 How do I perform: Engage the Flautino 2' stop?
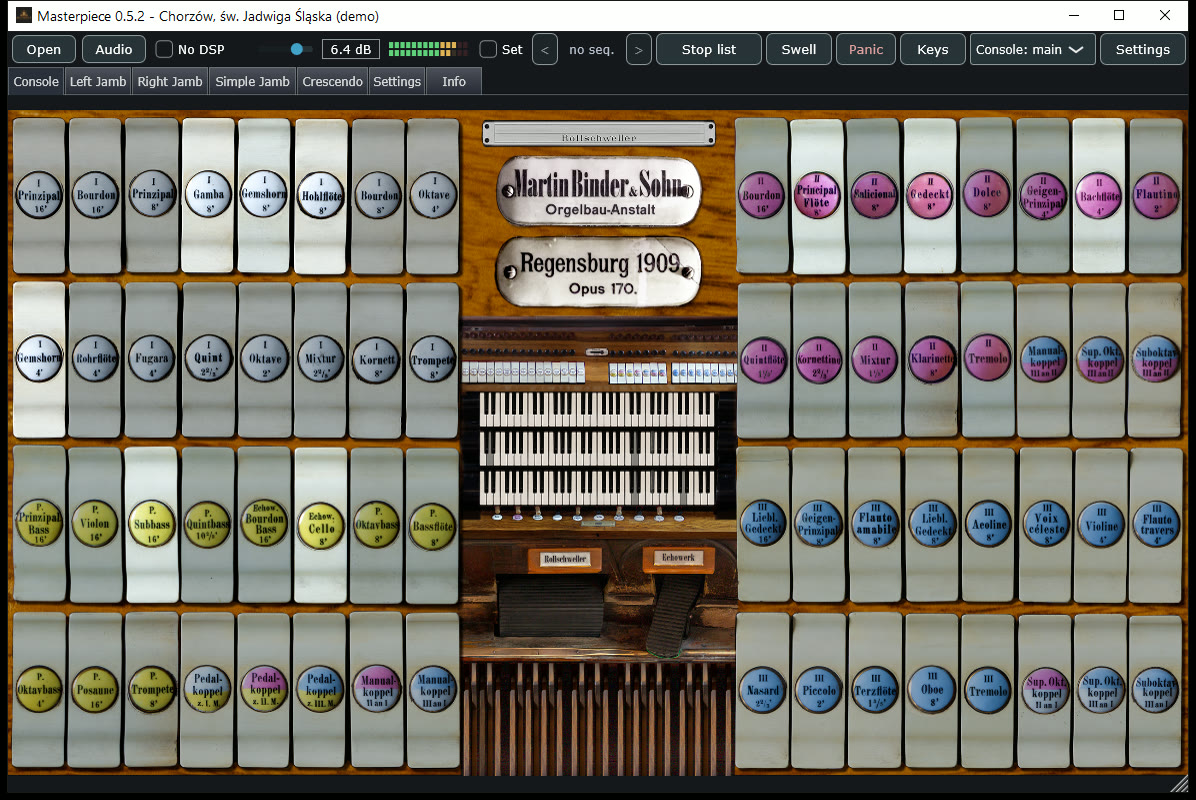[x=1156, y=195]
